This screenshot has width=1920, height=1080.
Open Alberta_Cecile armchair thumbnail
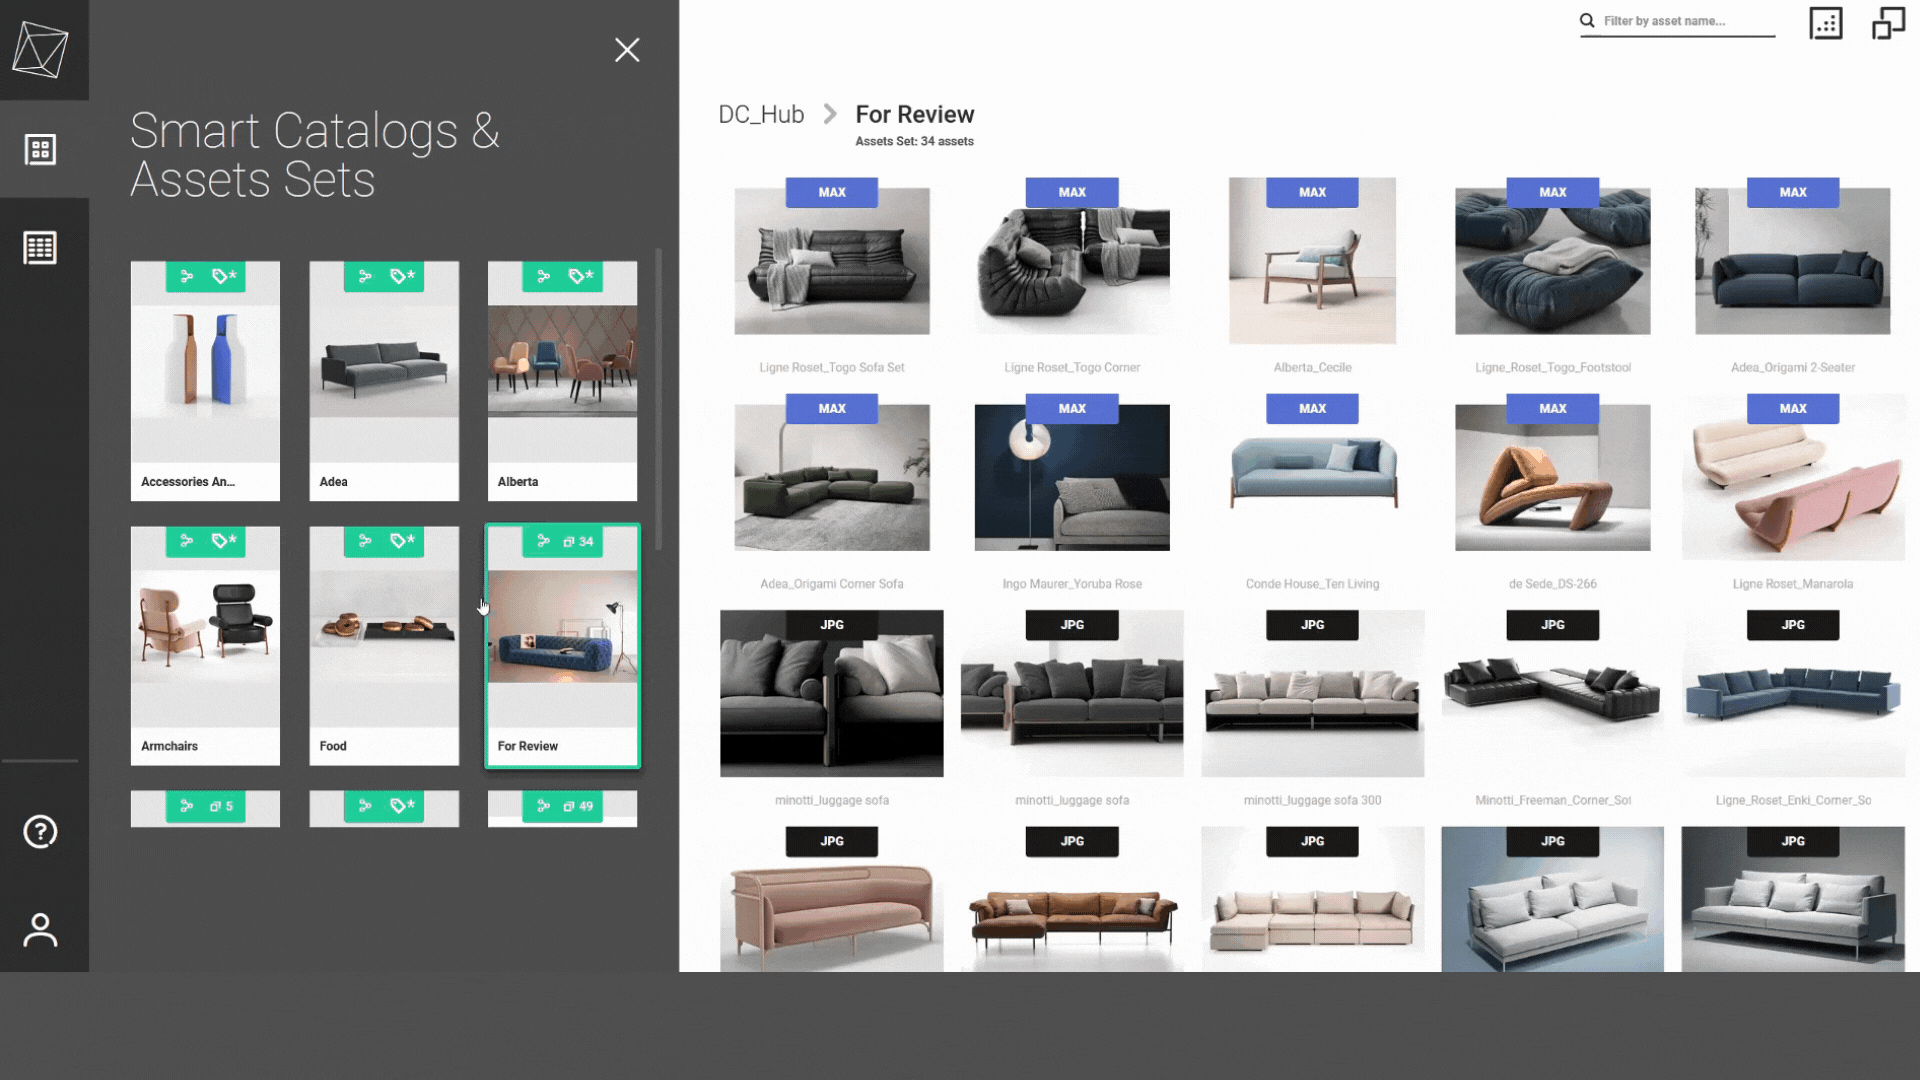tap(1312, 261)
